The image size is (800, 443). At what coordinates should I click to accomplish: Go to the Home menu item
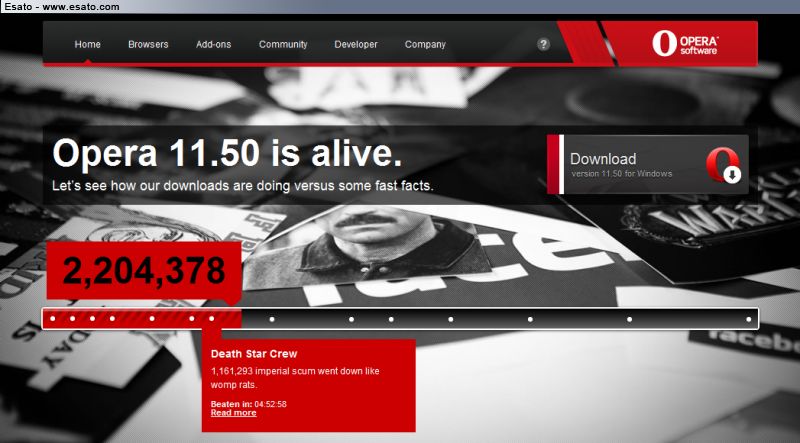[x=88, y=44]
